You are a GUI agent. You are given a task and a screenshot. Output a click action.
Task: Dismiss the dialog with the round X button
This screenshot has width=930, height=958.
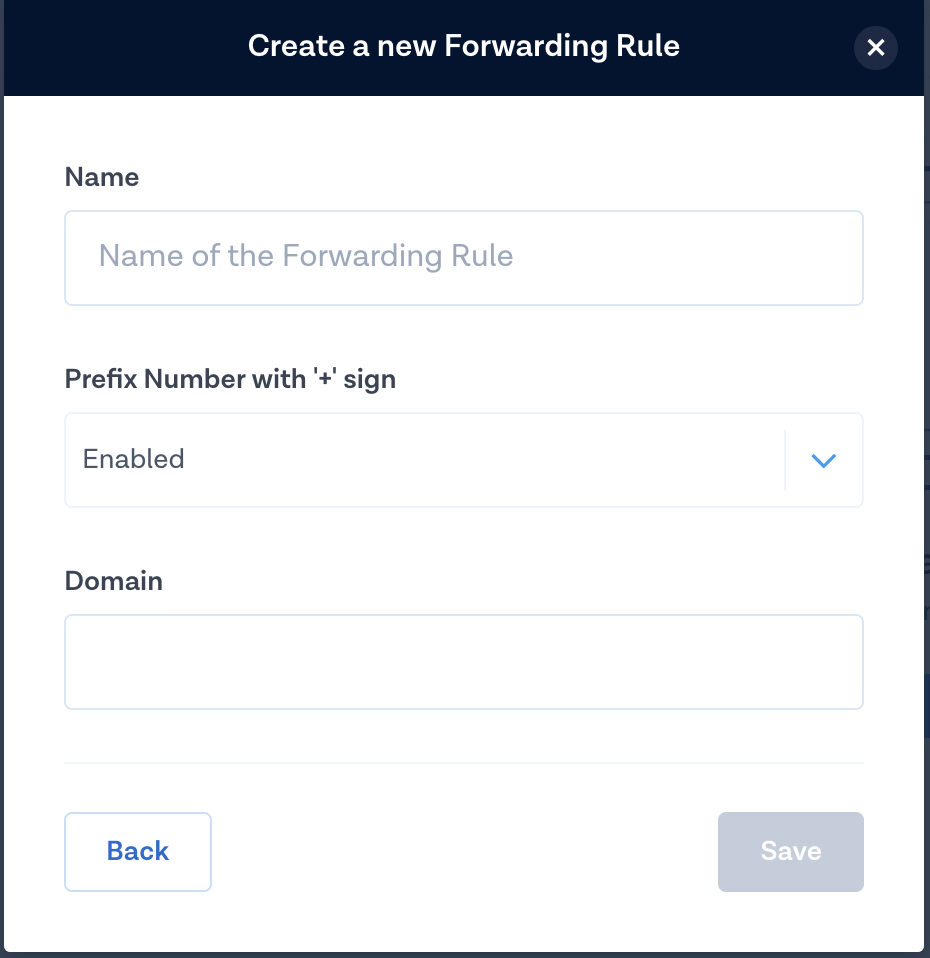click(x=876, y=47)
